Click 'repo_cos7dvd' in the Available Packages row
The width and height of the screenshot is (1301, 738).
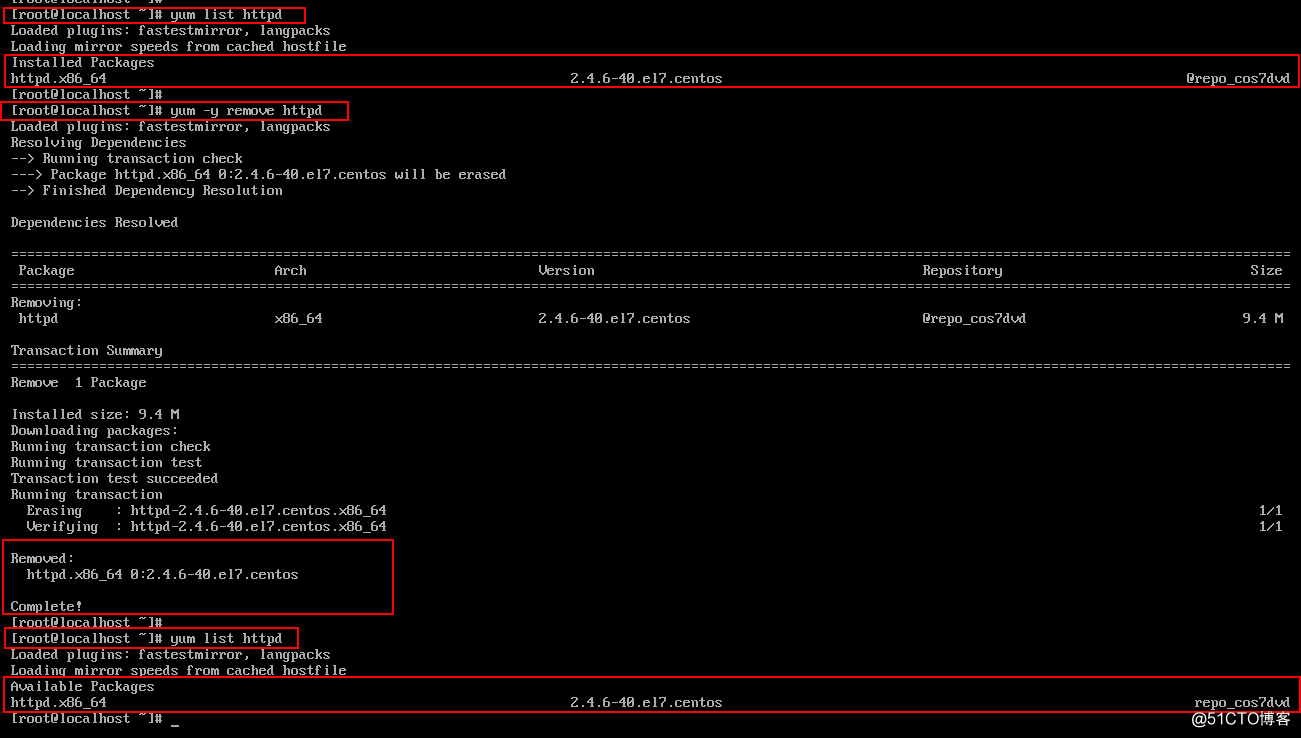point(1242,702)
